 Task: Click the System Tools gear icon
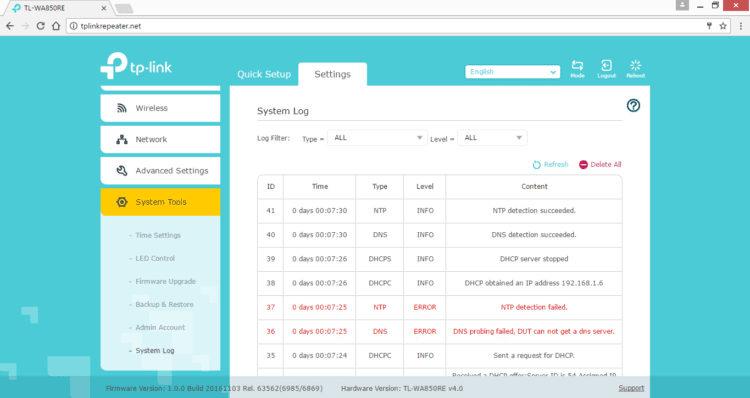122,202
